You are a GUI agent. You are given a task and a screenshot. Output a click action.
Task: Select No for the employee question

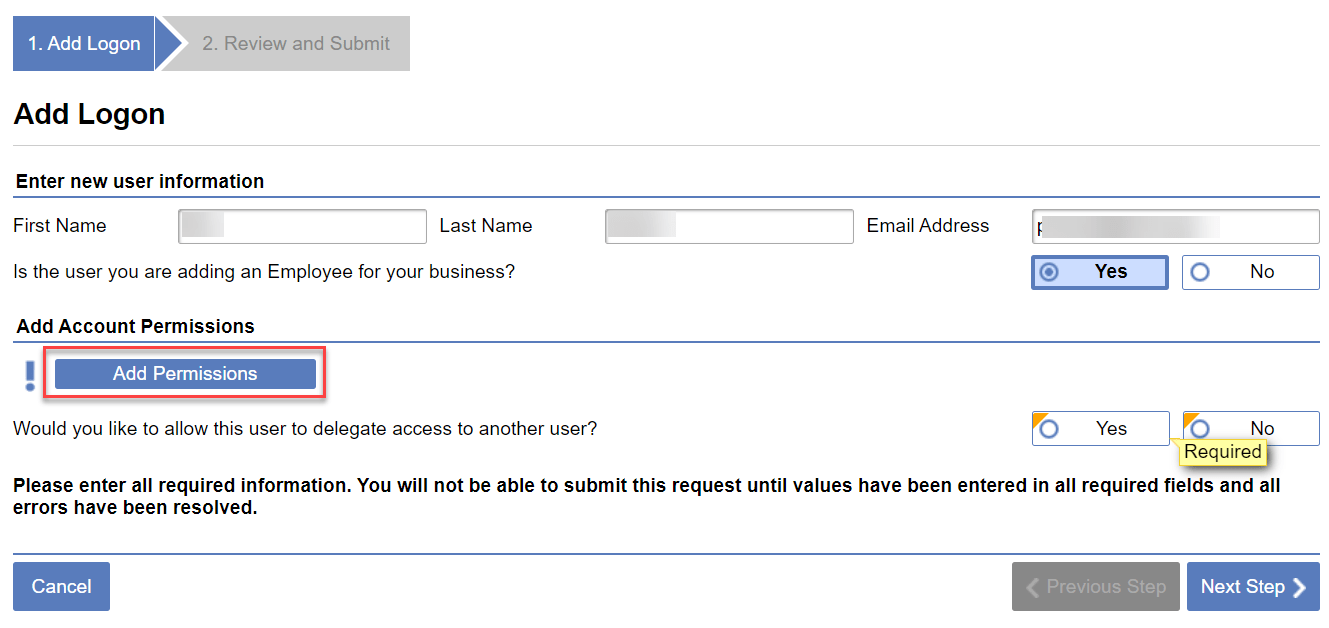pos(1250,272)
